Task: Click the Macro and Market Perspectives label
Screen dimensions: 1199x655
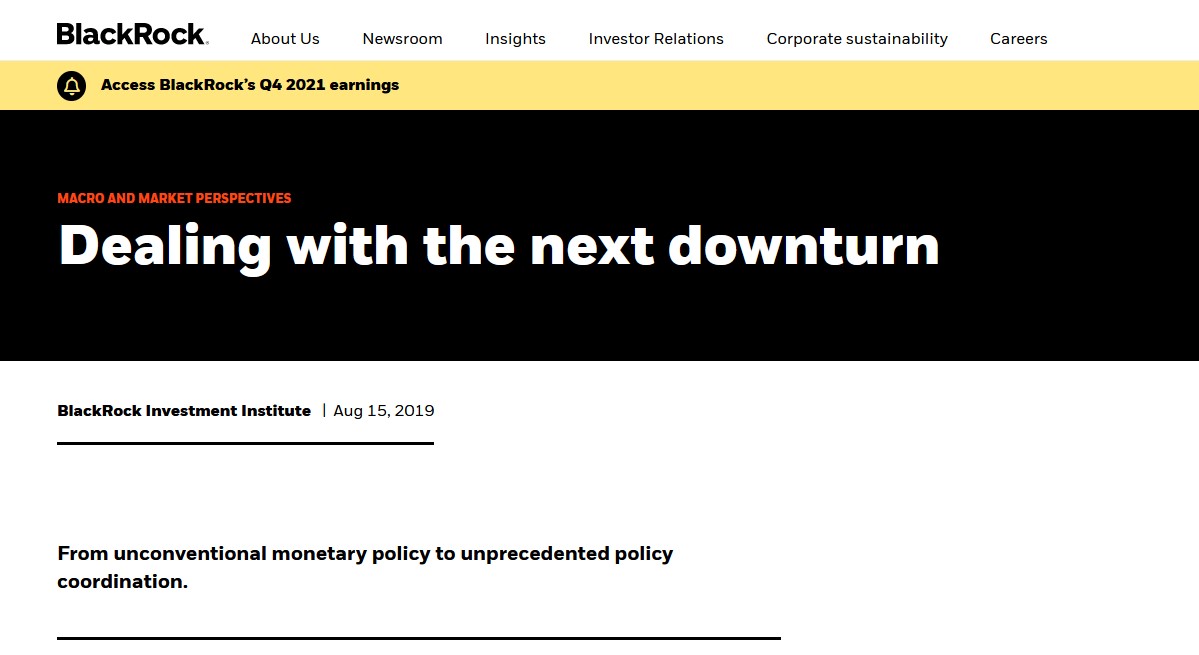Action: (174, 199)
